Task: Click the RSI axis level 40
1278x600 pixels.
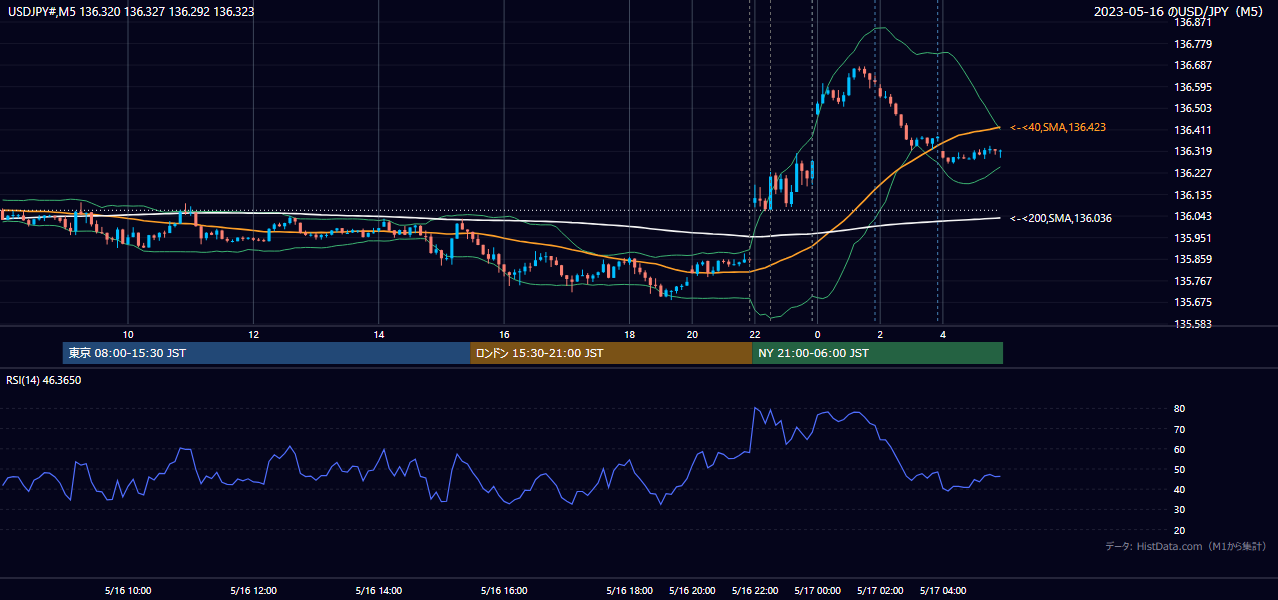Action: (x=1180, y=489)
